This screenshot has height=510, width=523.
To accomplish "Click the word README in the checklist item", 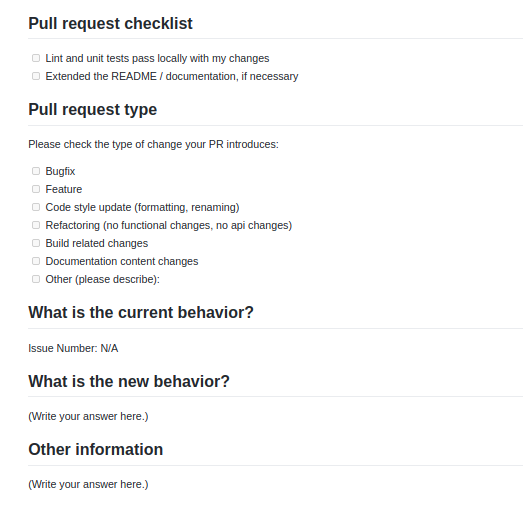I will coord(134,76).
